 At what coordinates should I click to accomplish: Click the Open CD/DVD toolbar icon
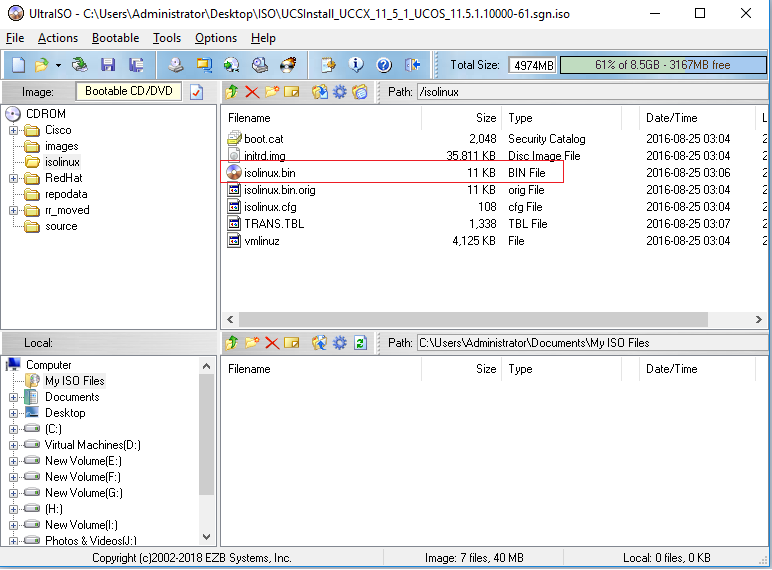pos(79,65)
